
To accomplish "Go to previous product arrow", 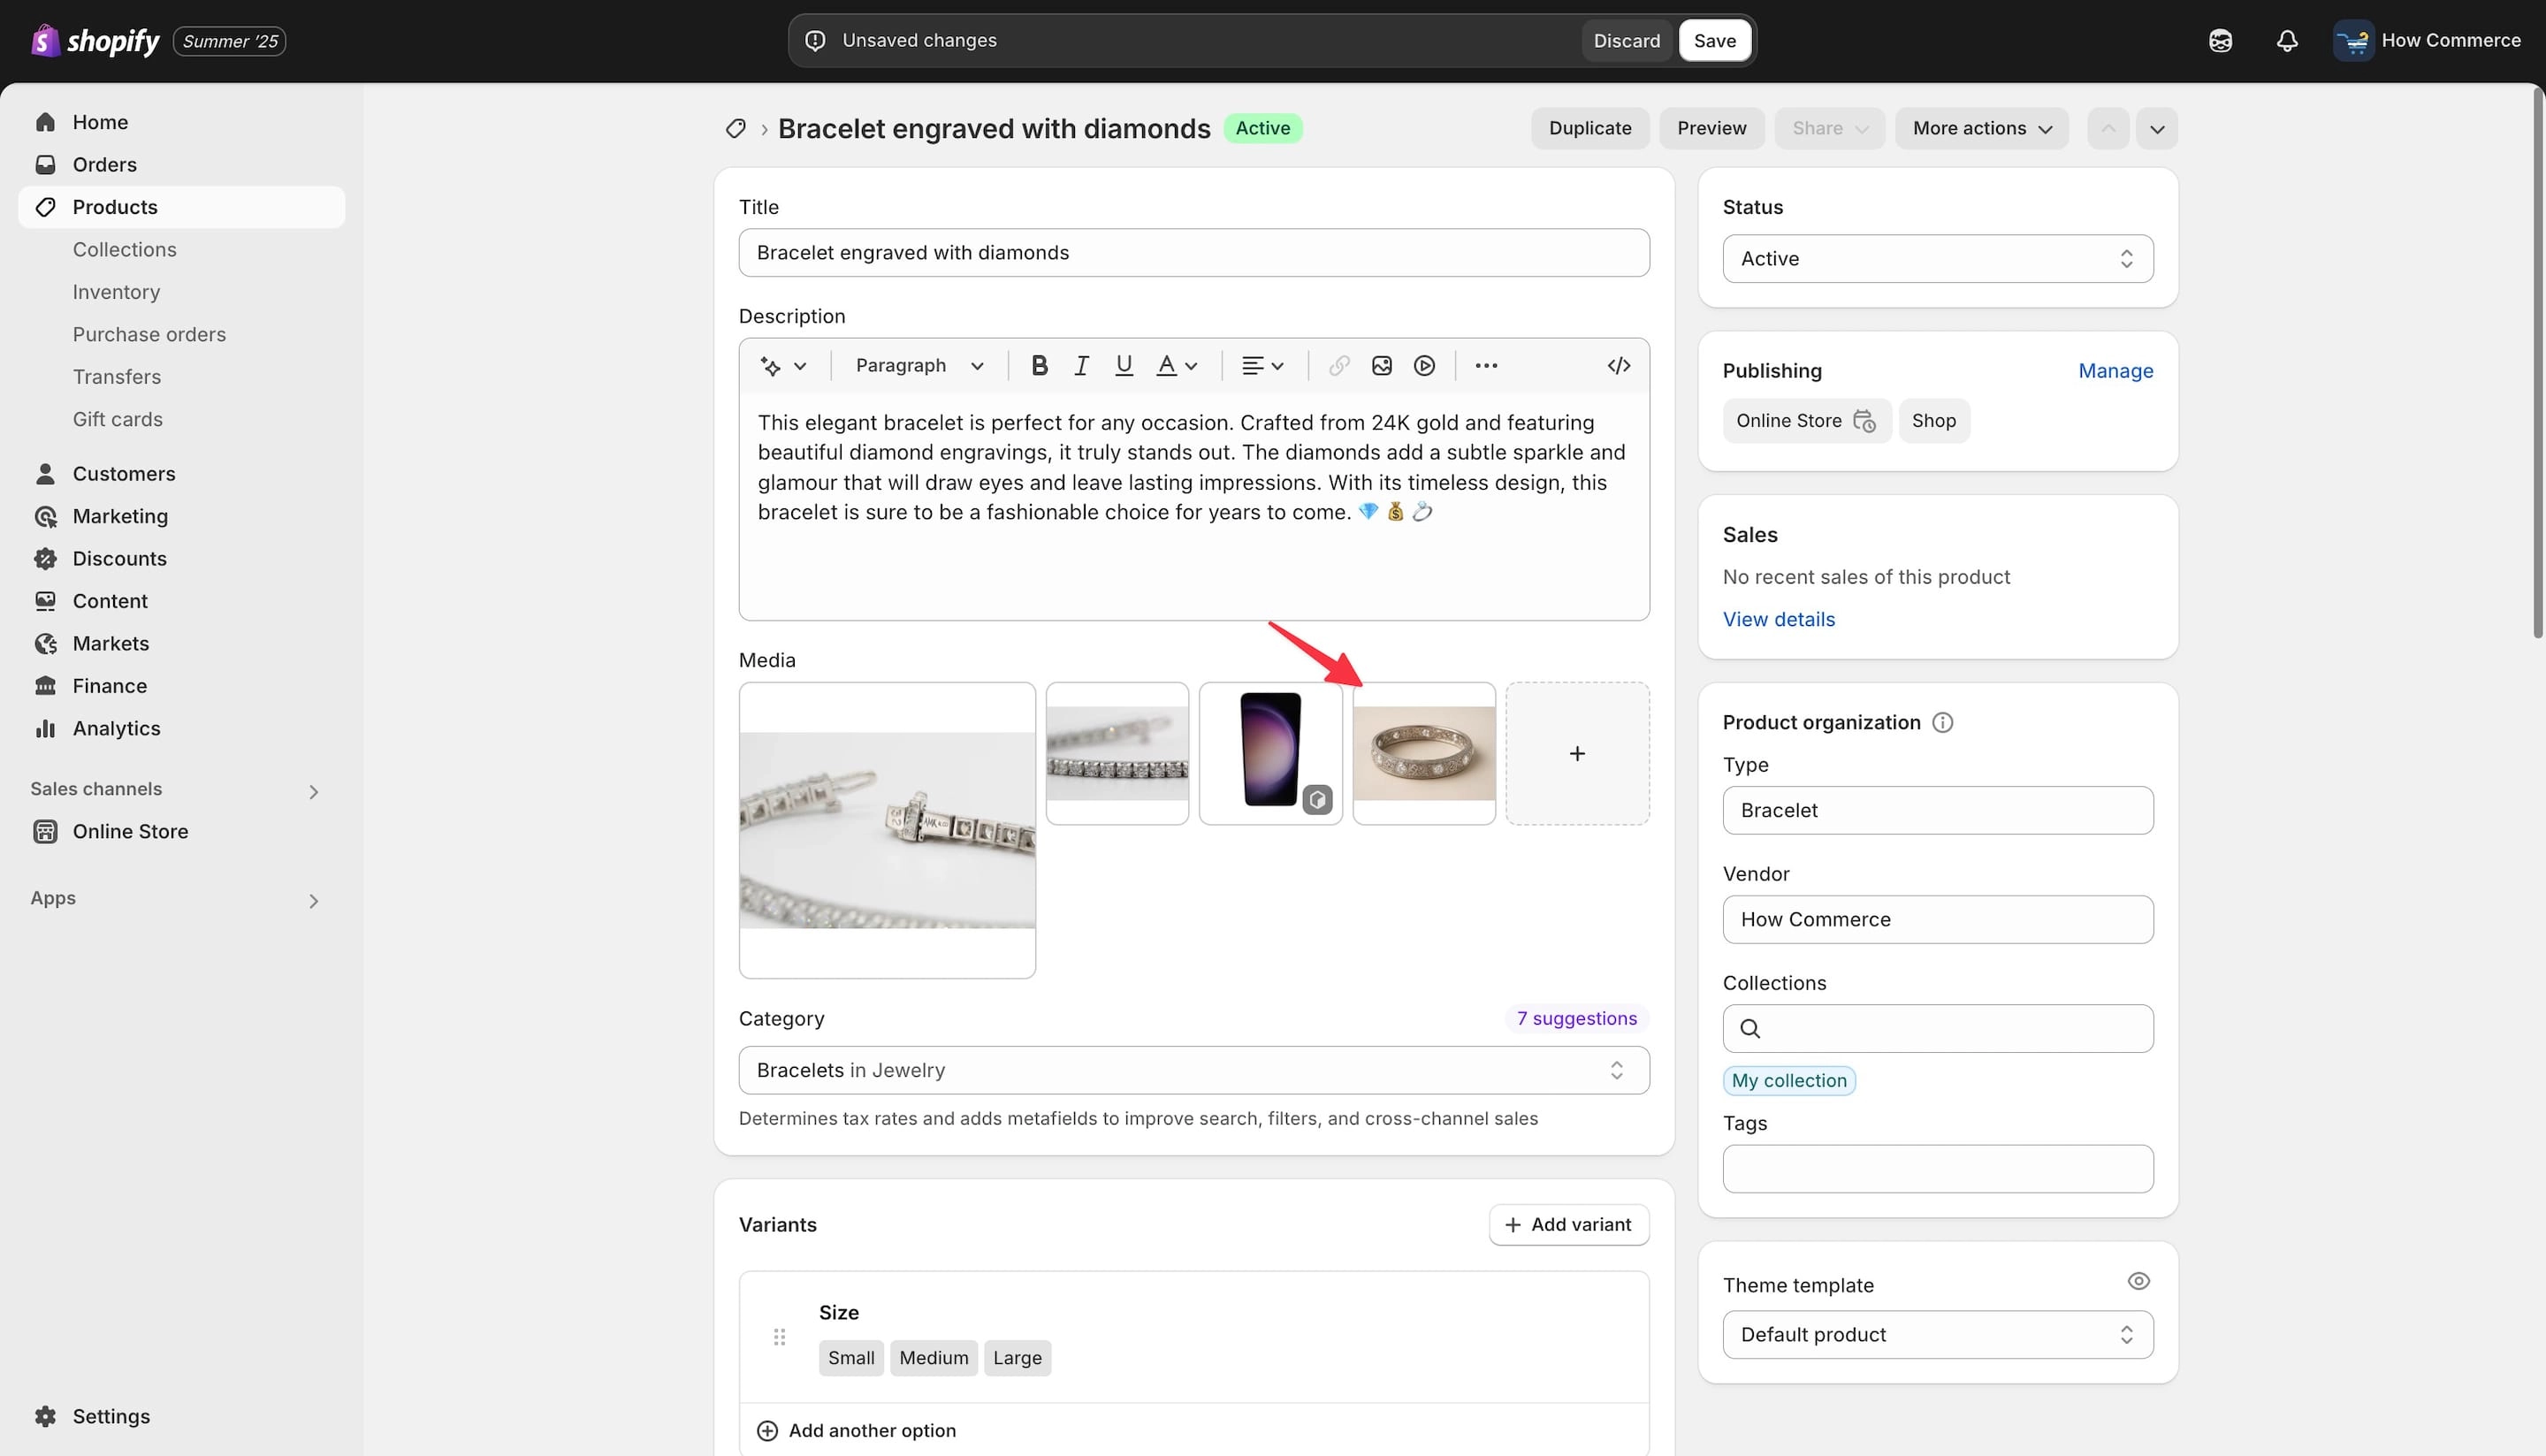I will click(x=2107, y=129).
